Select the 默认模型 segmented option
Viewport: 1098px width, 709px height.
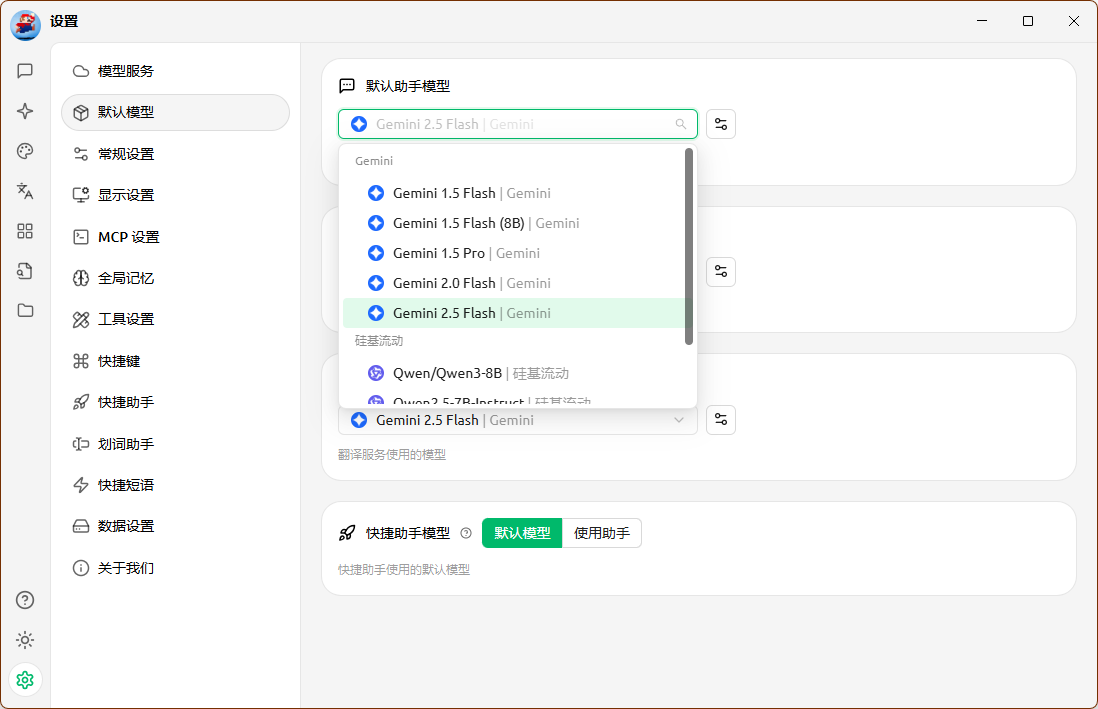click(522, 533)
